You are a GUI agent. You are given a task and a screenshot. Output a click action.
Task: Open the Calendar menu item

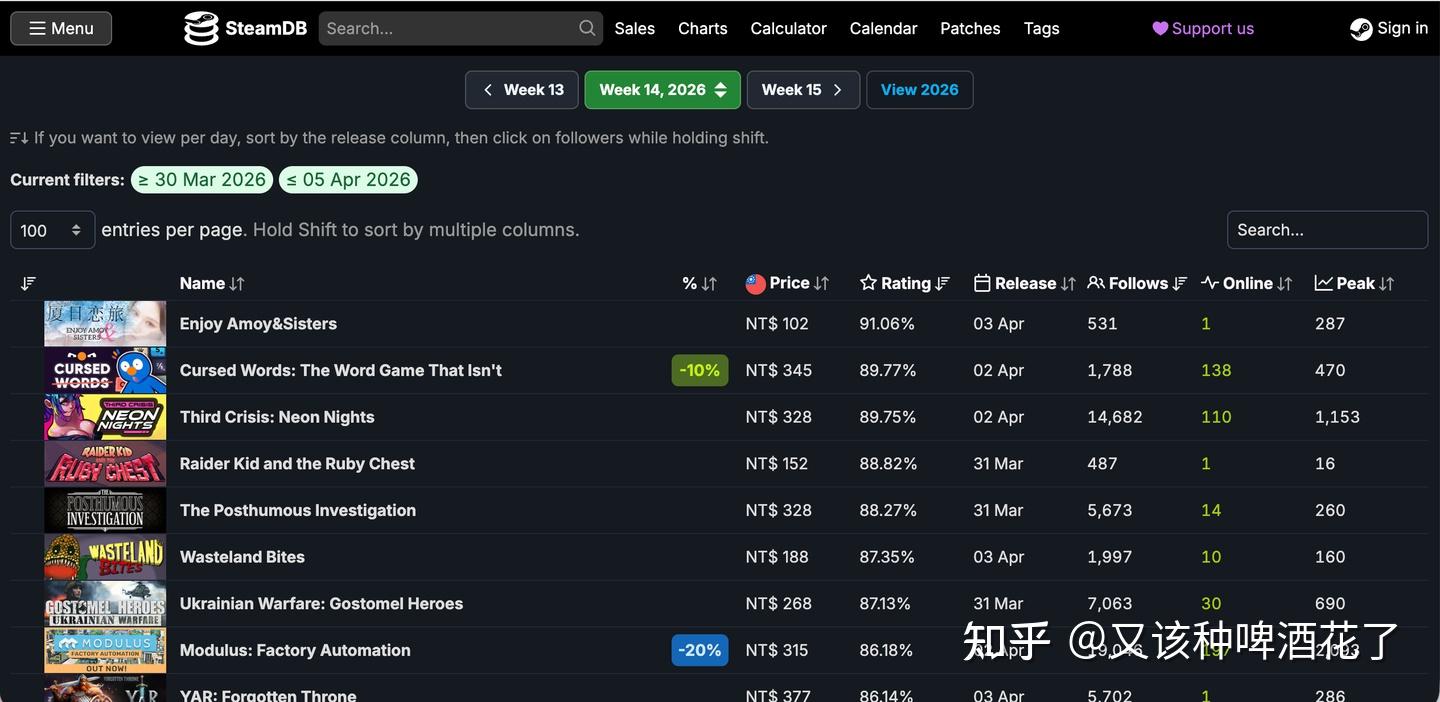883,28
